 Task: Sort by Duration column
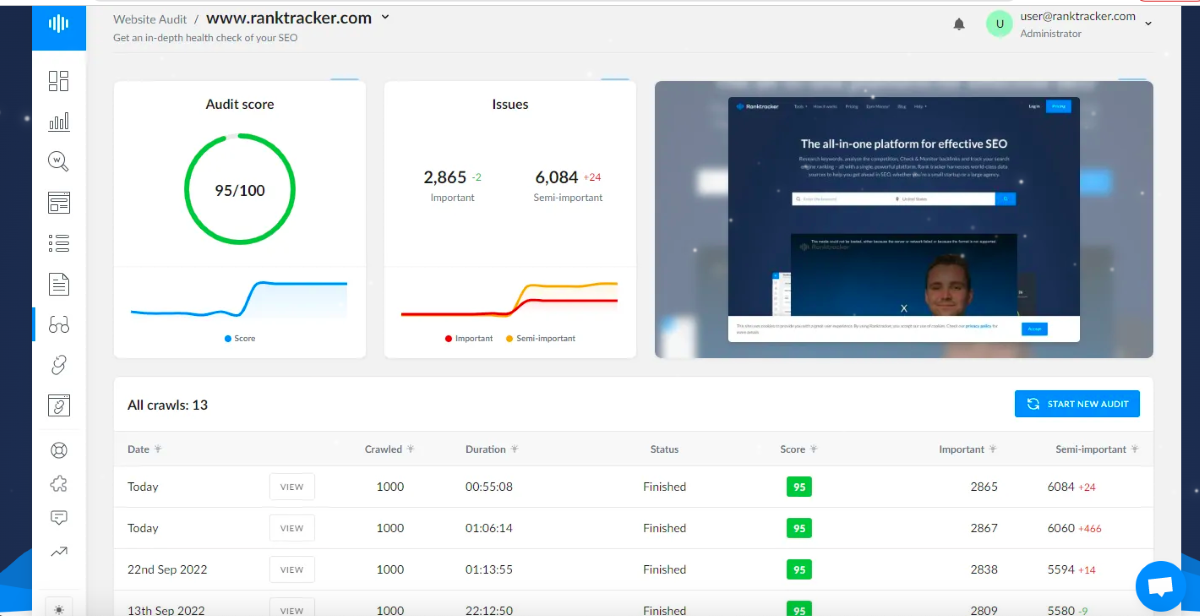[x=492, y=449]
